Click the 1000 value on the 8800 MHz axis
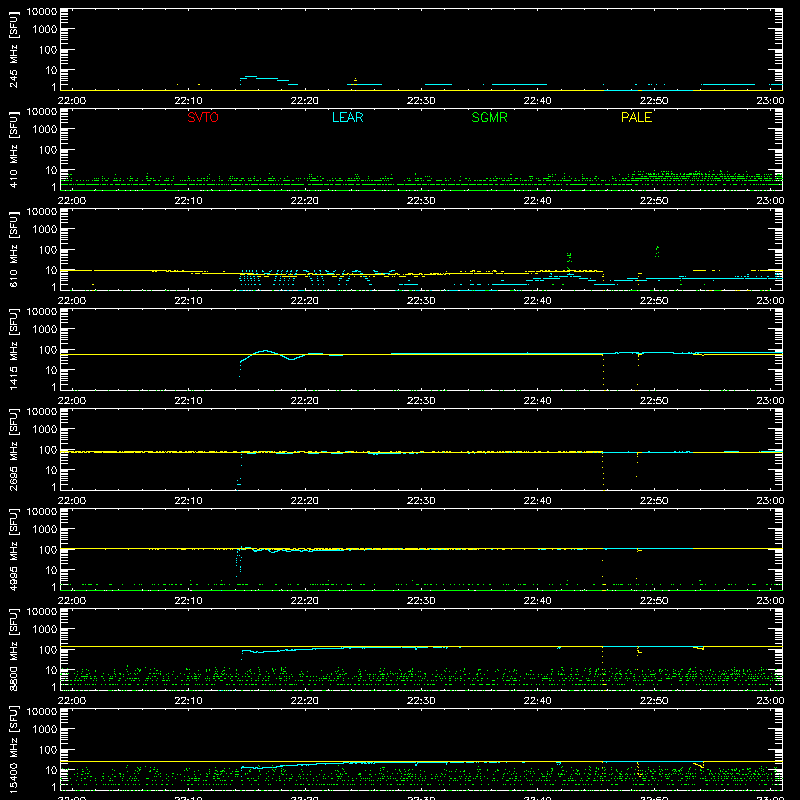The width and height of the screenshot is (800, 800). click(45, 630)
